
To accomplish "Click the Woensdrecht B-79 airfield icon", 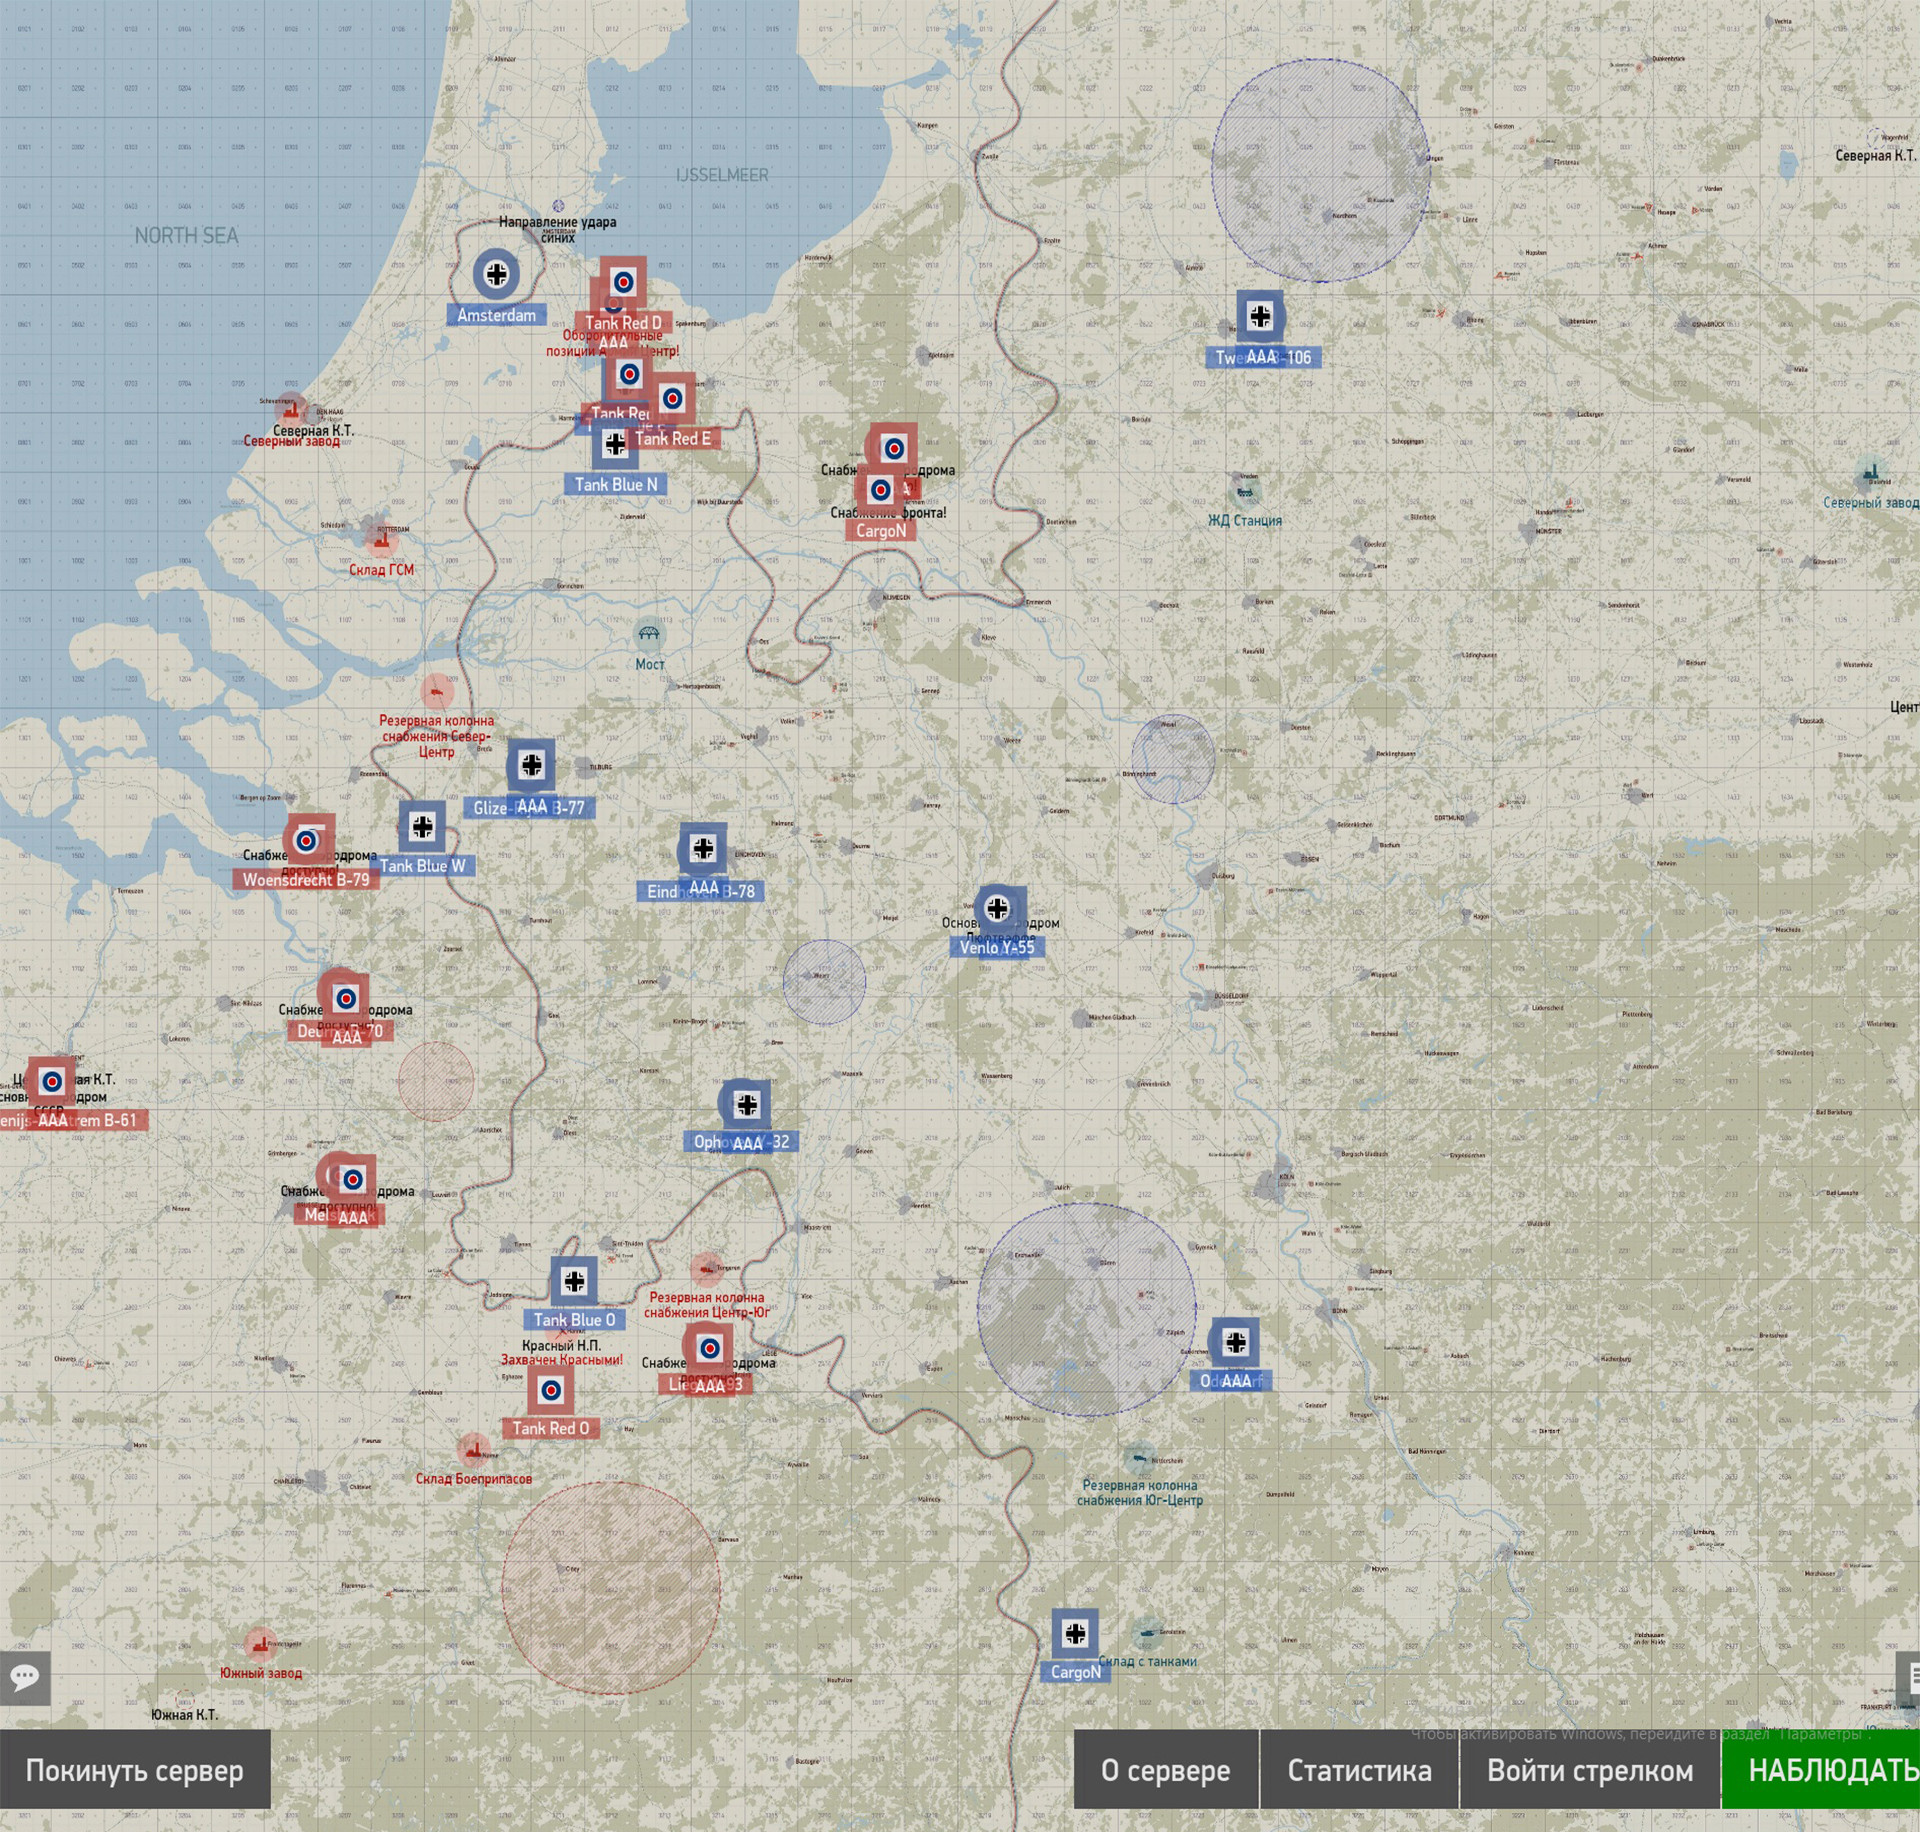I will click(307, 841).
